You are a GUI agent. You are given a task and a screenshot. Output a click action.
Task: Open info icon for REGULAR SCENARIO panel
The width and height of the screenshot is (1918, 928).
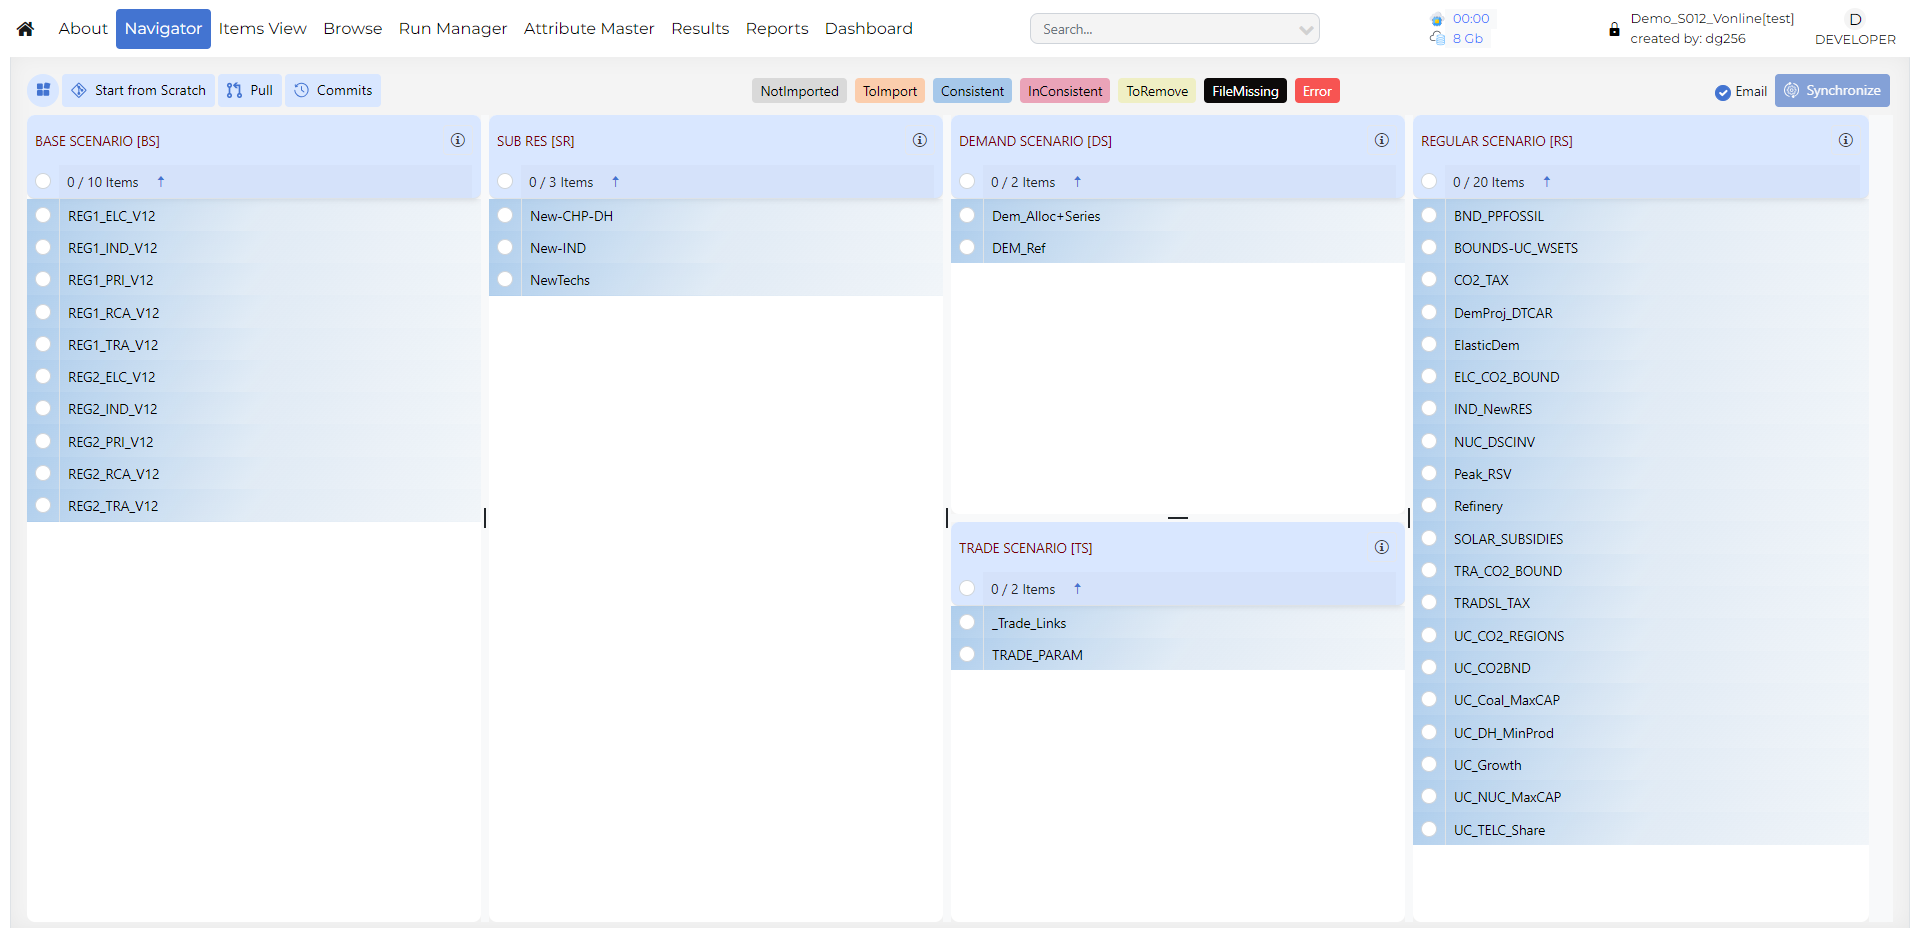[1846, 140]
